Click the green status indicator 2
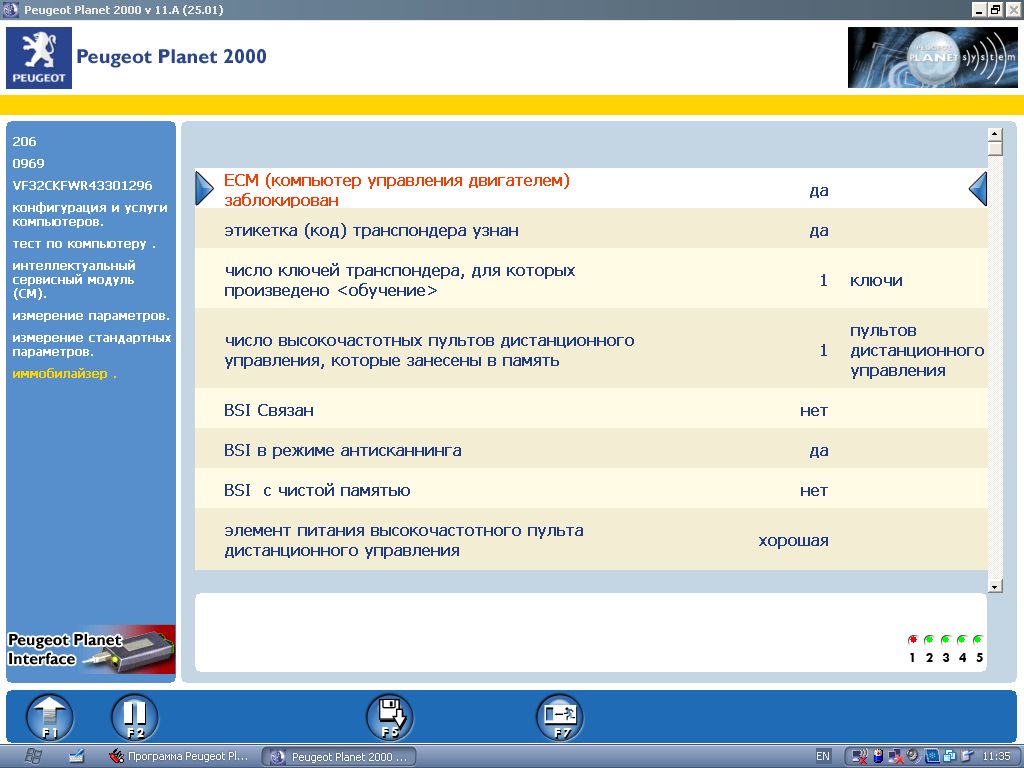 [x=929, y=640]
